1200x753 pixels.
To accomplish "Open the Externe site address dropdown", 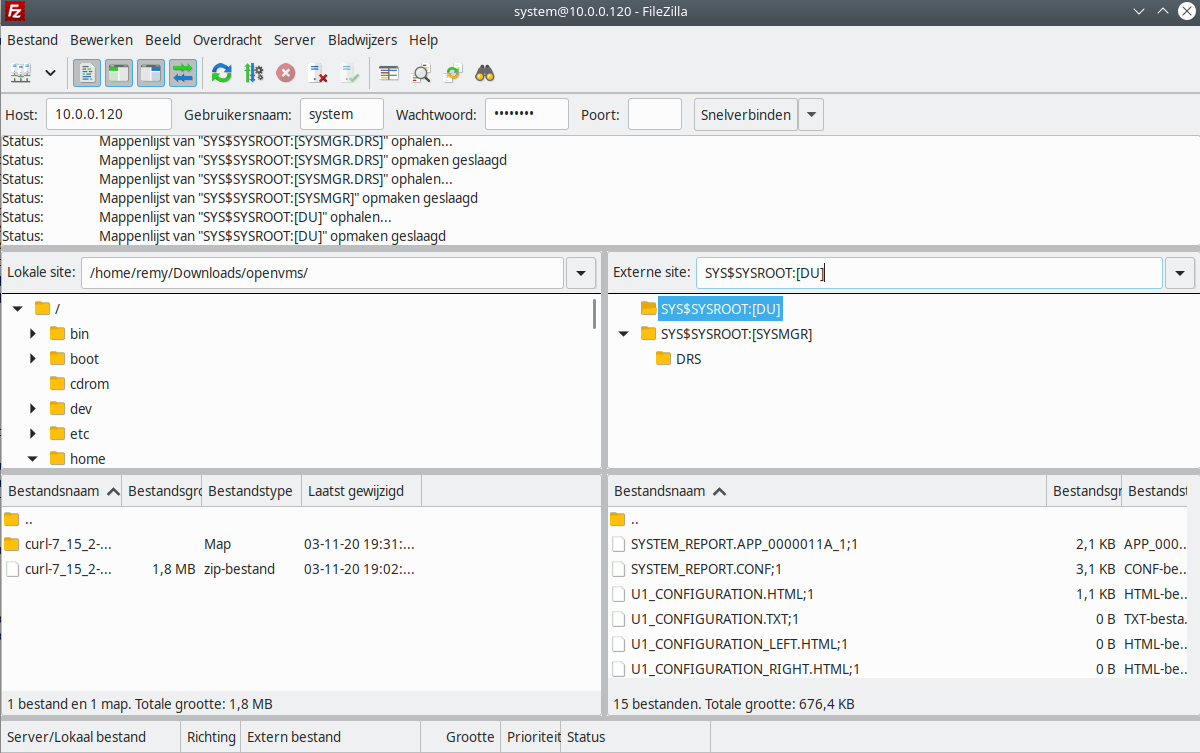I will (1180, 272).
